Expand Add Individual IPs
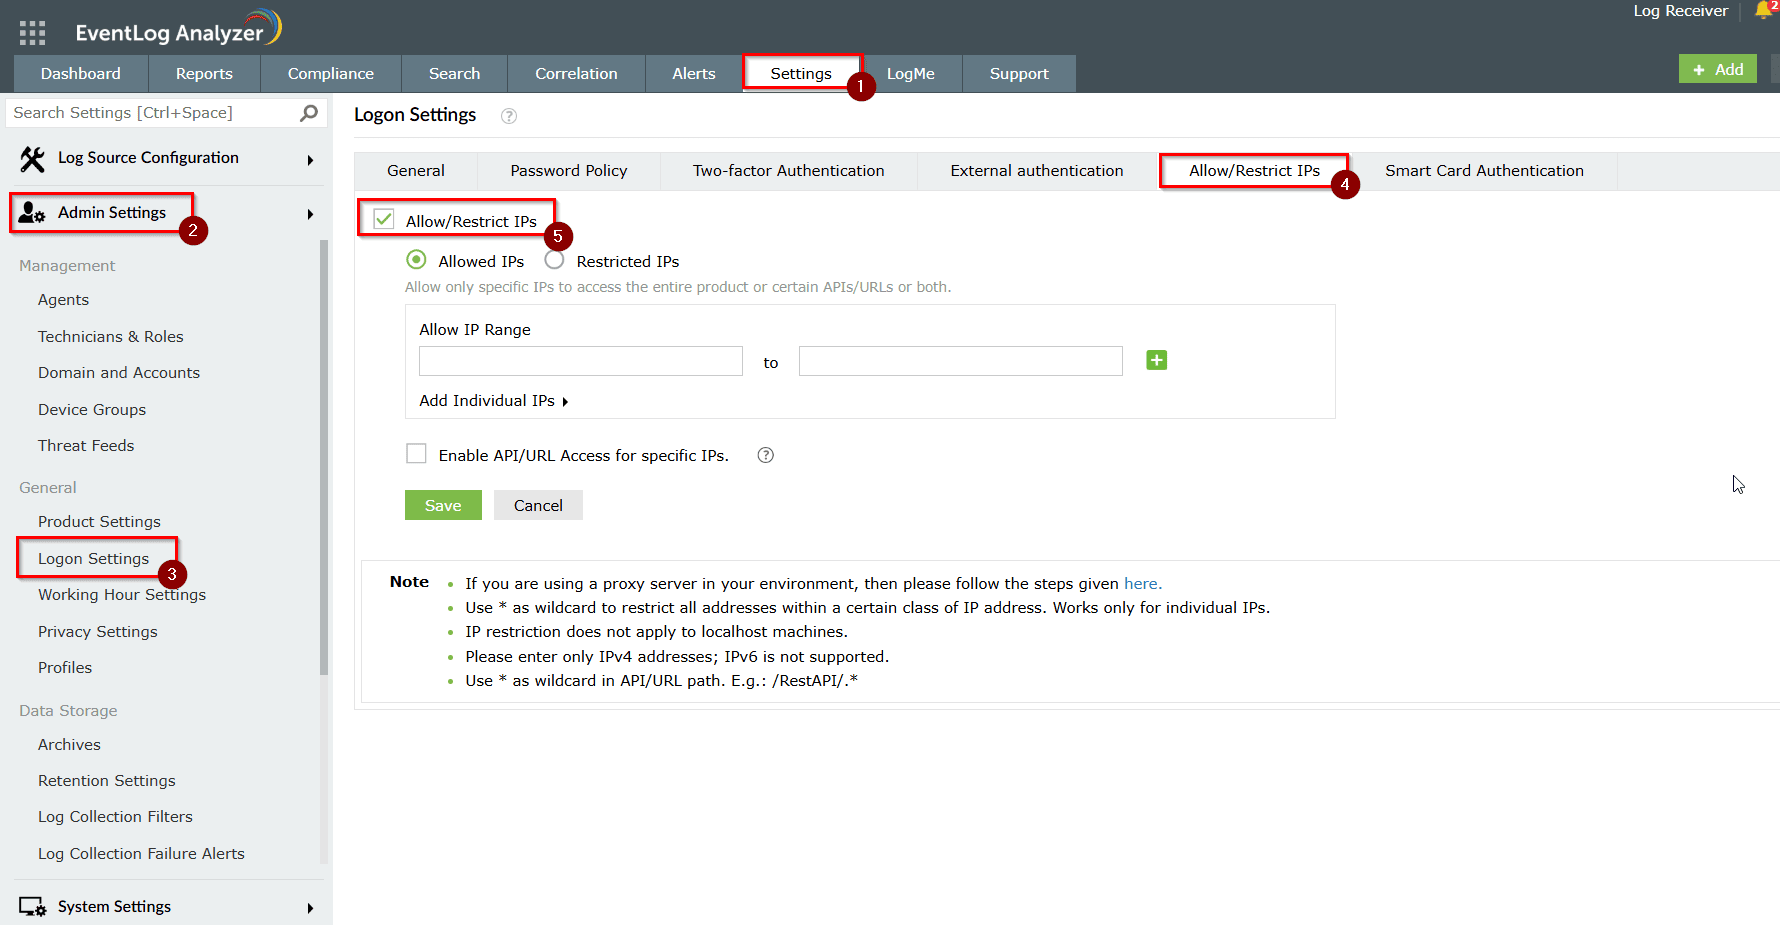The width and height of the screenshot is (1780, 925). (x=493, y=401)
